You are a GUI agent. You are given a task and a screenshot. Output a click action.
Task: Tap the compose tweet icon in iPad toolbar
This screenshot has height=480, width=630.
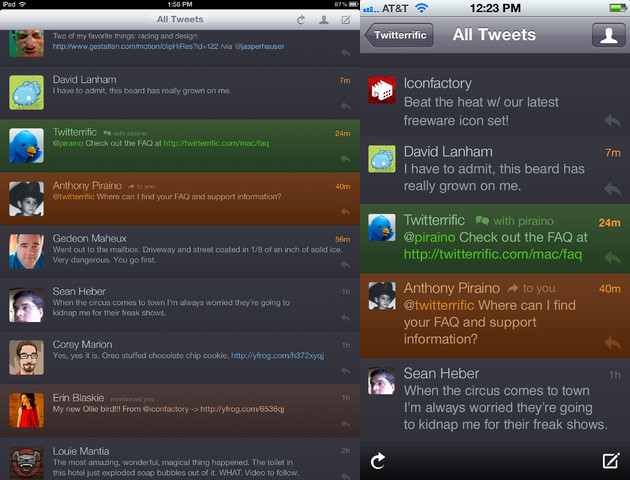(x=346, y=19)
